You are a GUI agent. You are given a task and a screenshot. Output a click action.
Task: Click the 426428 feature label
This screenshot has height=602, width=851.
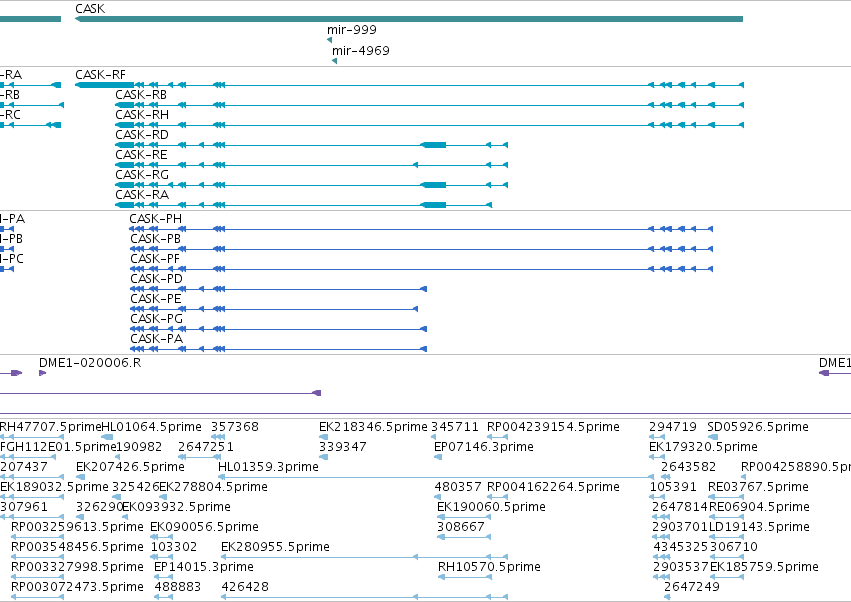[x=245, y=587]
